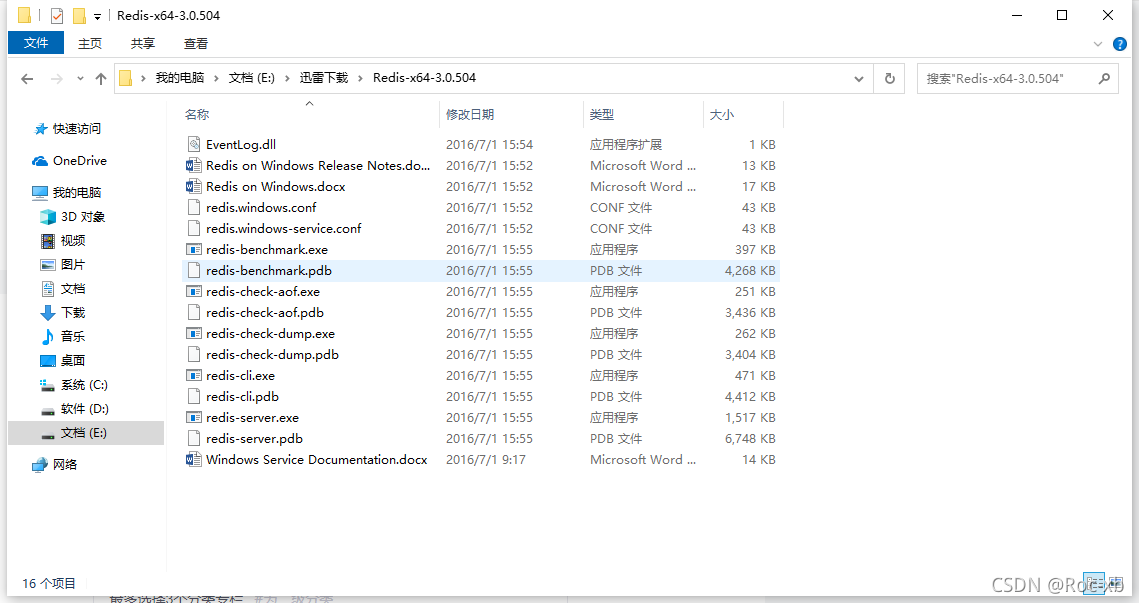Open the 下载 folder in sidebar
The height and width of the screenshot is (603, 1139).
(x=63, y=312)
